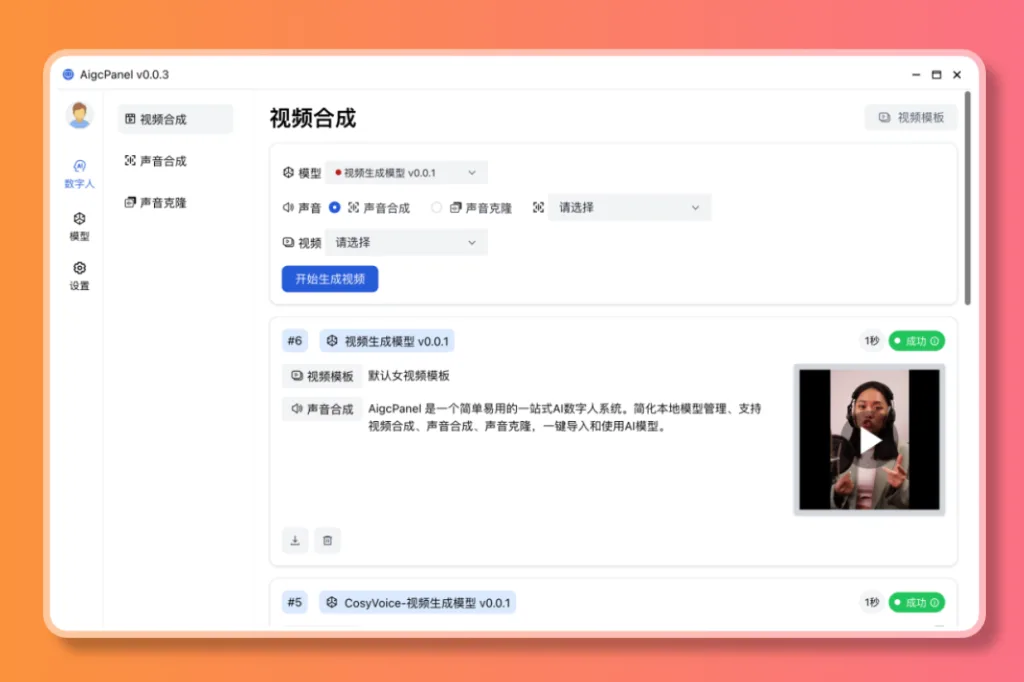
Task: Switch to 视频合成 menu item
Action: coord(175,119)
